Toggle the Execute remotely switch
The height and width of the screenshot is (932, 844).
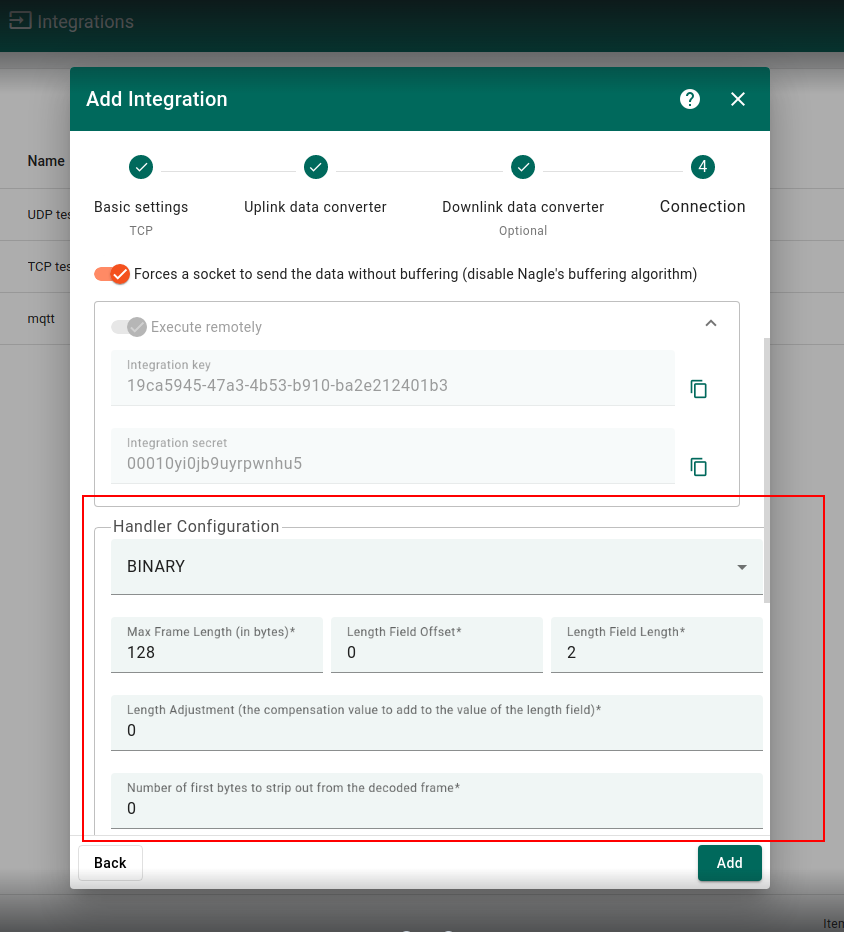click(x=131, y=326)
